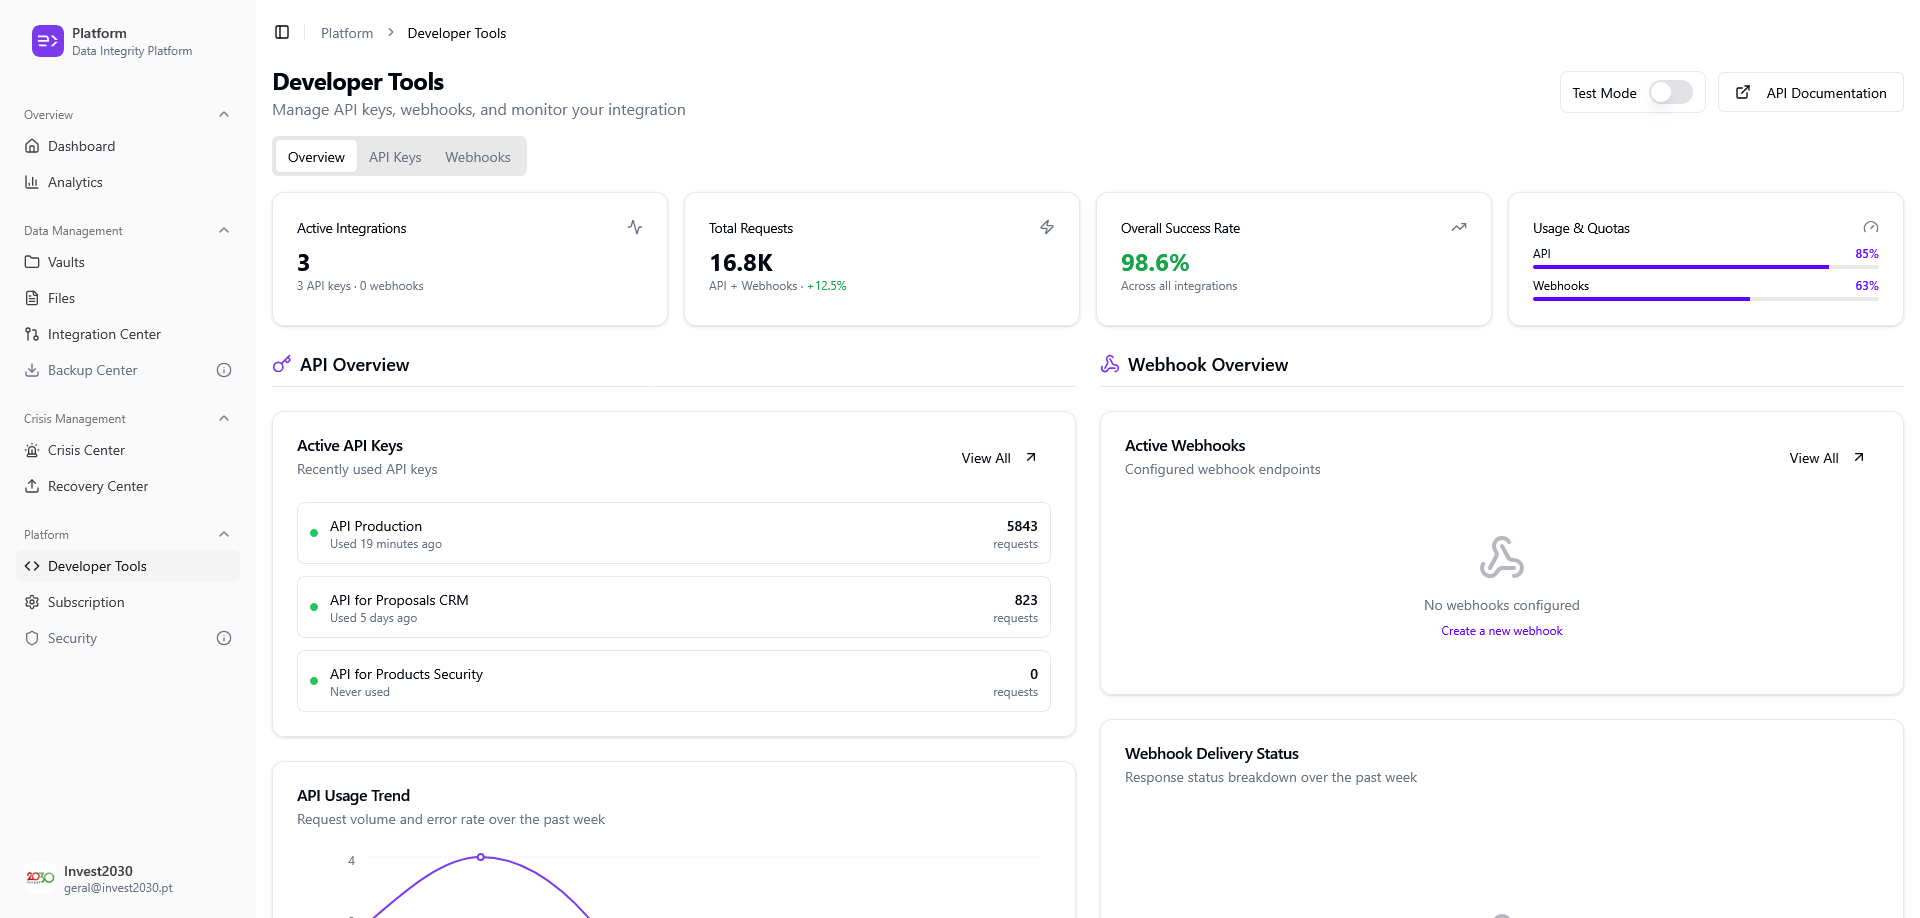Select the API Production key entry
Viewport: 1920px width, 918px height.
click(673, 533)
